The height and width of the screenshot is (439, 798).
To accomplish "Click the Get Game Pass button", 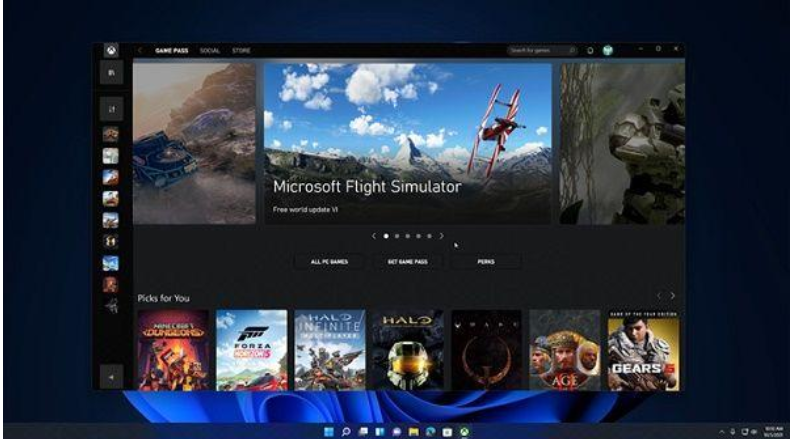I will click(407, 262).
